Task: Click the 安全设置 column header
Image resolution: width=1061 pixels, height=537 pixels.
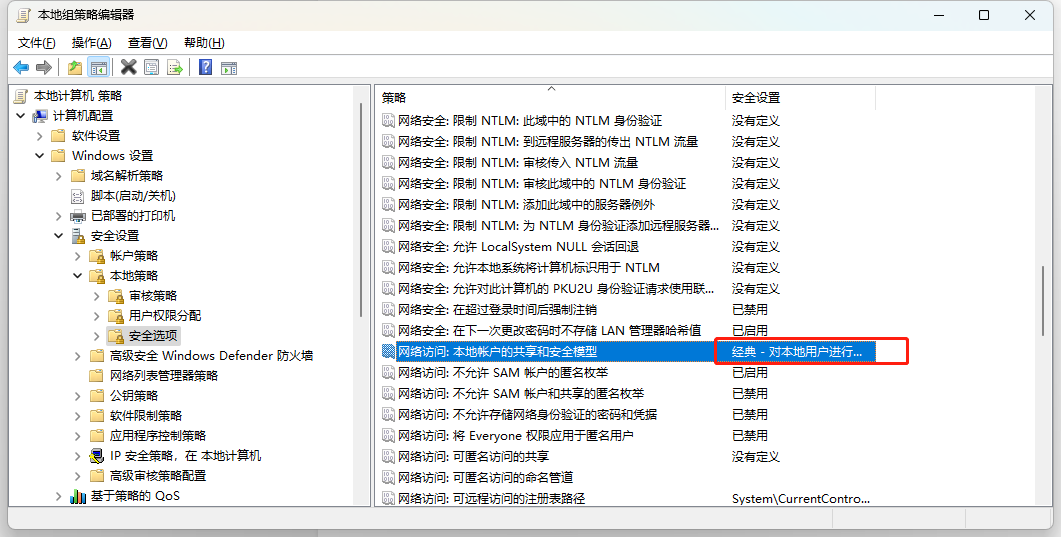Action: click(800, 98)
